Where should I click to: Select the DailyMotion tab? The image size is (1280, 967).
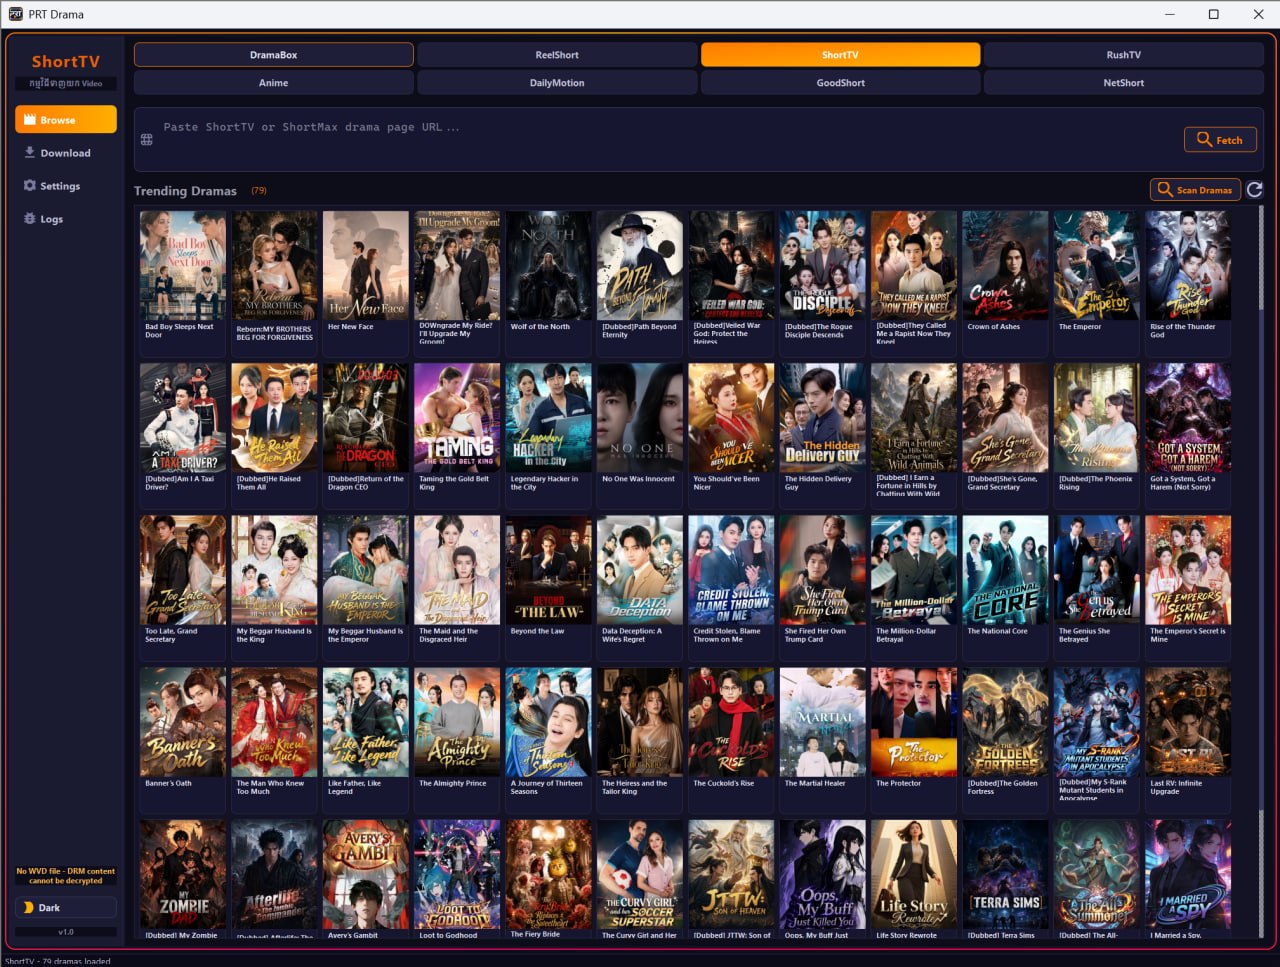pos(557,83)
